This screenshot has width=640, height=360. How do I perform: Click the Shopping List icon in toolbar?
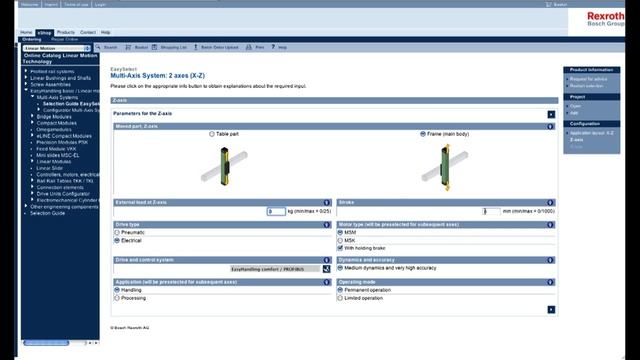pyautogui.click(x=155, y=47)
